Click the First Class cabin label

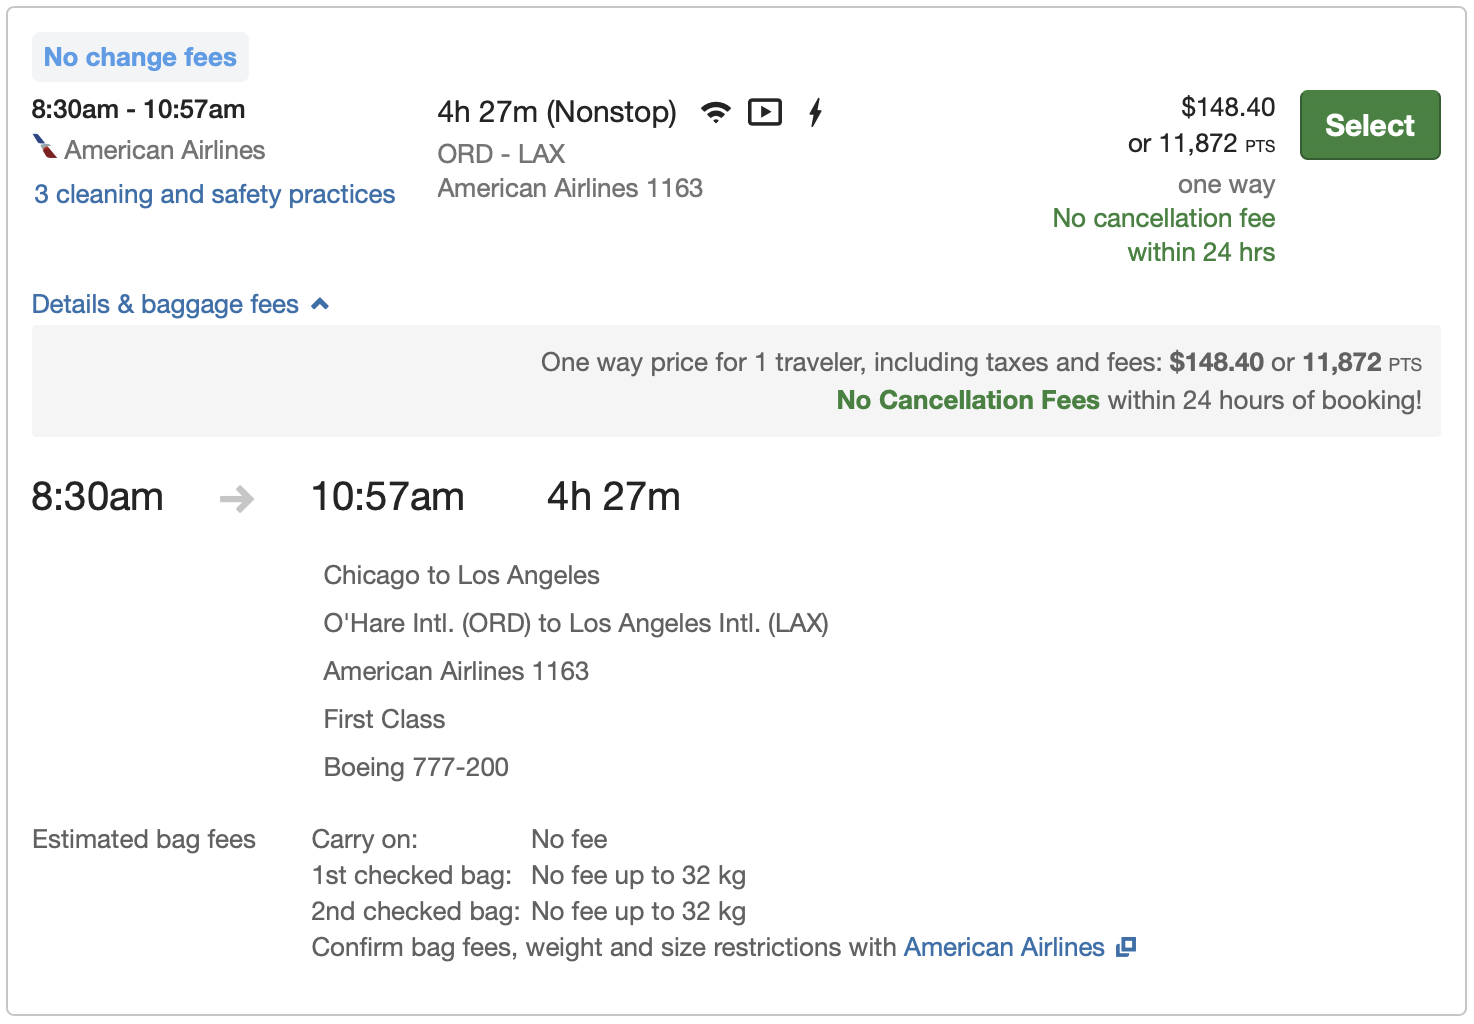tap(384, 718)
